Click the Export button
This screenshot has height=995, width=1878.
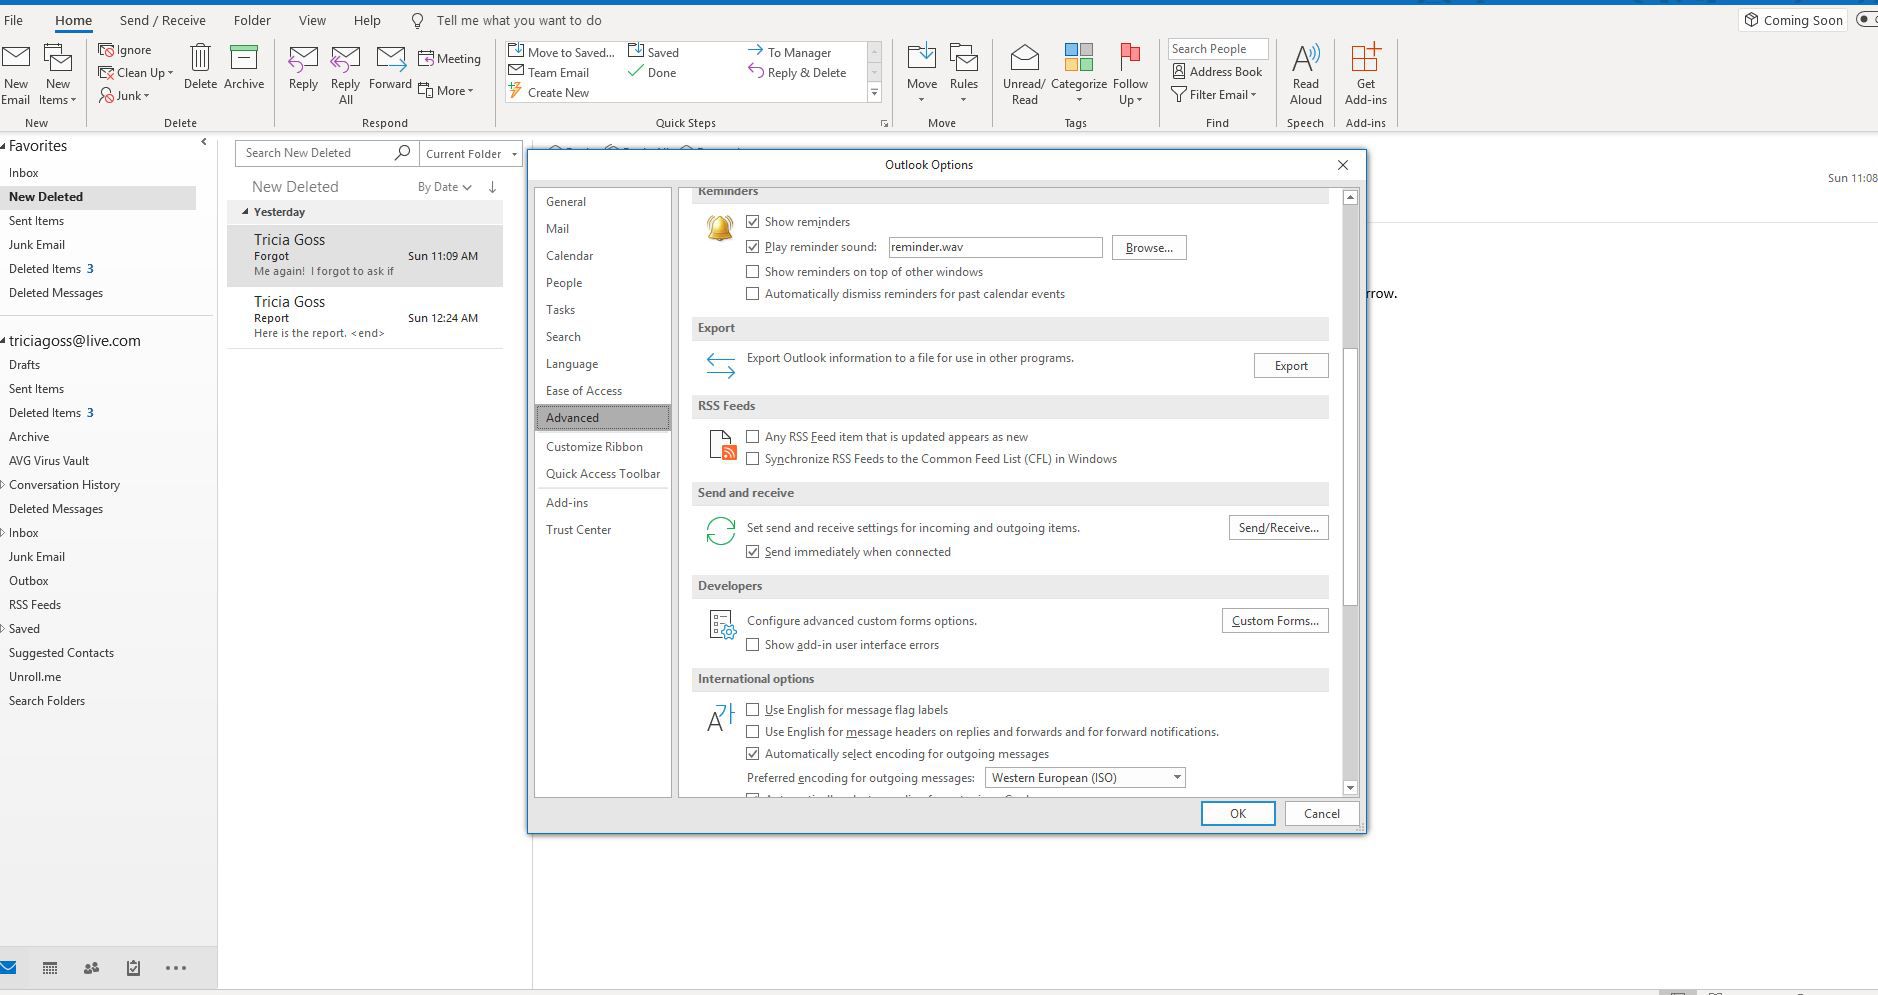[1291, 366]
